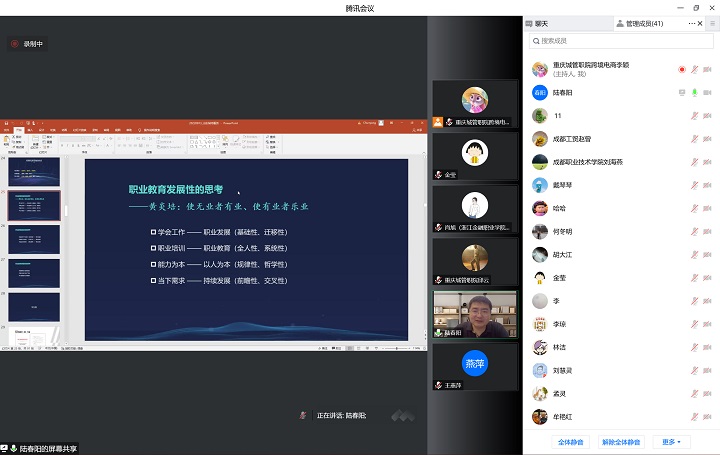Unmute the microphone of 胡大江
Screen dimensions: 720x455
point(694,254)
